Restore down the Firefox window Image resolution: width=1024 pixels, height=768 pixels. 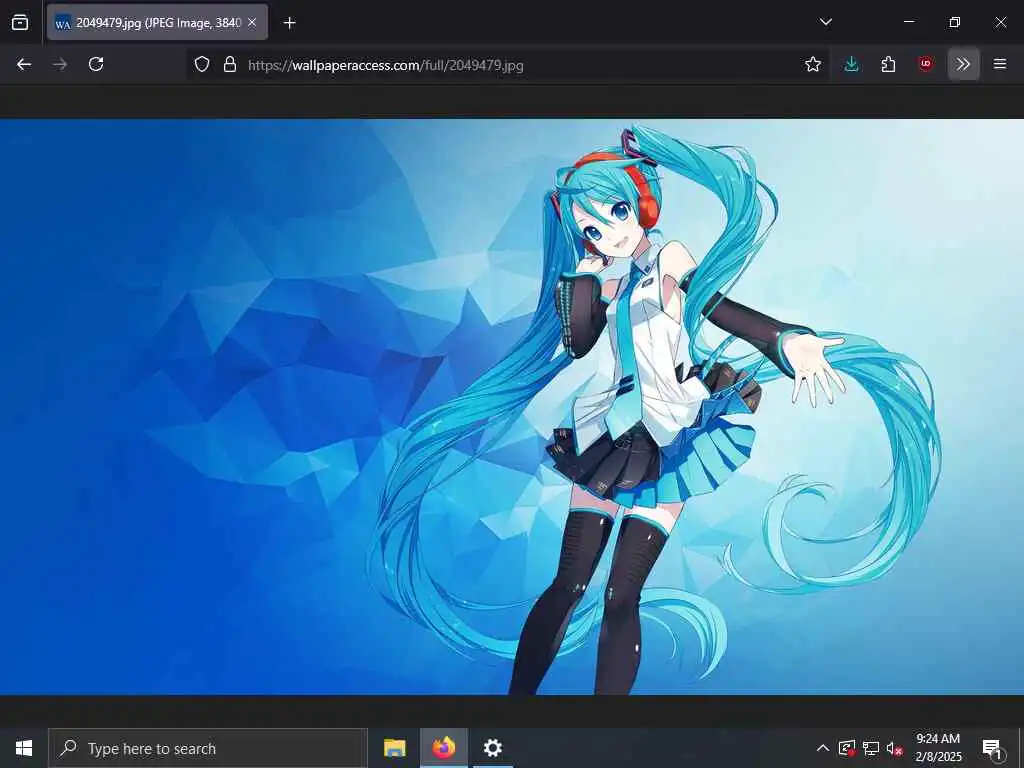pos(954,22)
